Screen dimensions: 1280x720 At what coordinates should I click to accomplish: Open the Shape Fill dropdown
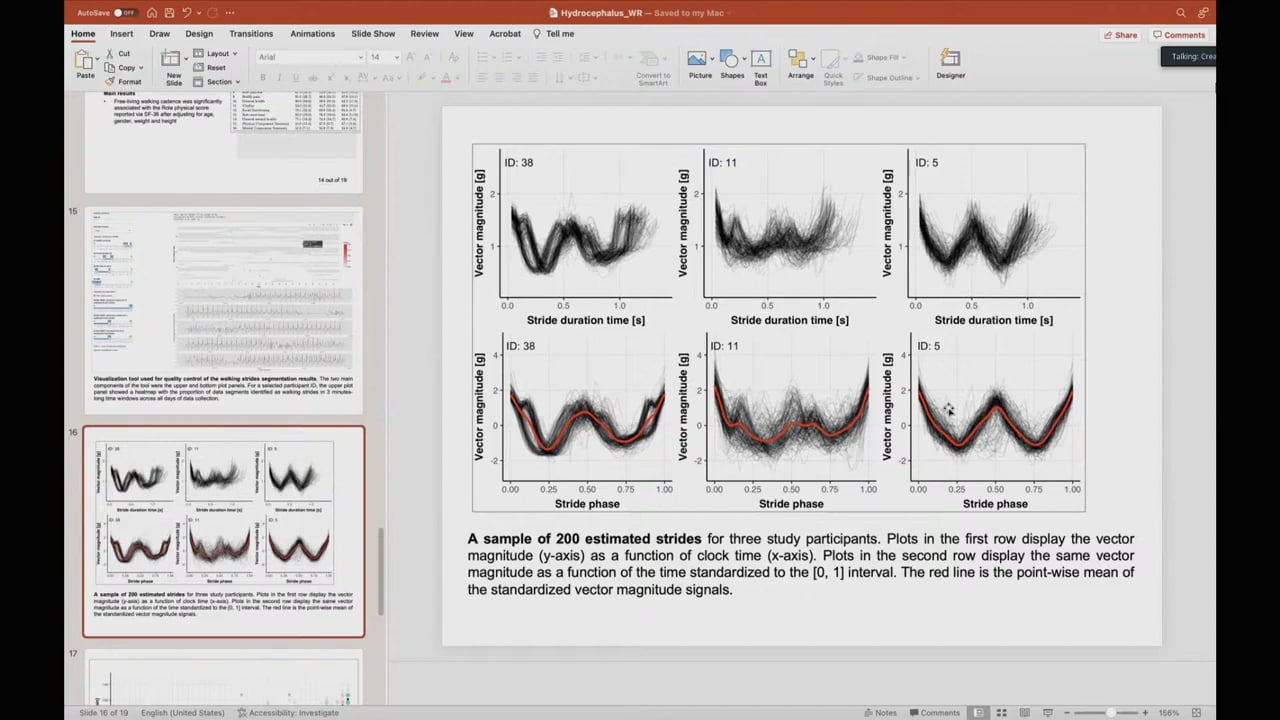click(881, 58)
